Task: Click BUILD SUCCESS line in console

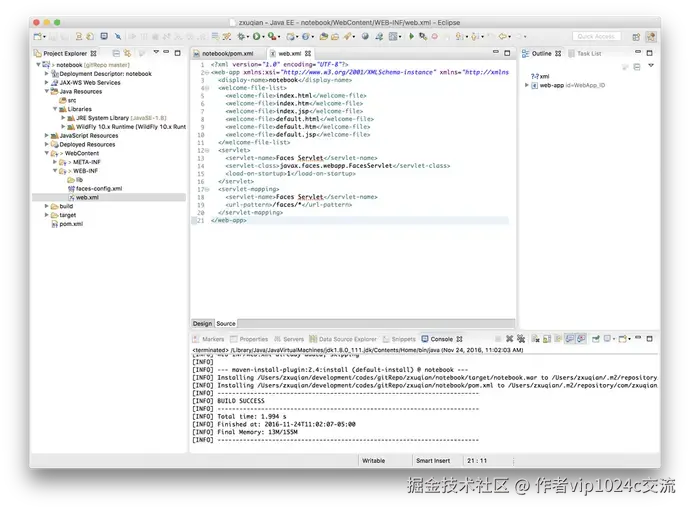Action: [241, 401]
